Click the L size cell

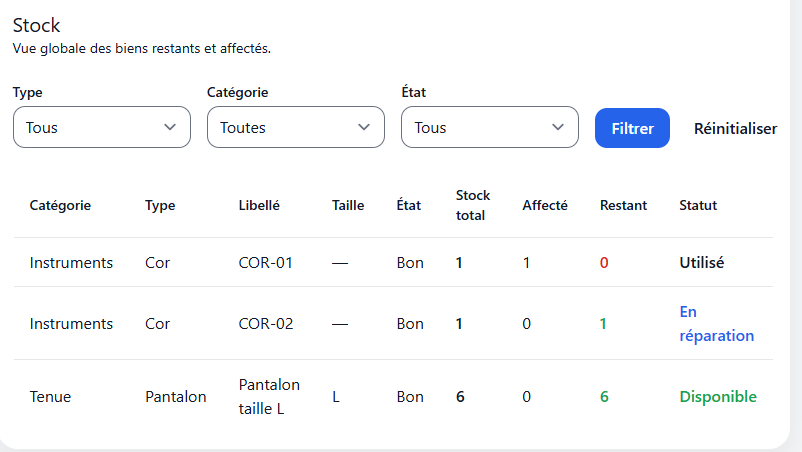pos(336,397)
